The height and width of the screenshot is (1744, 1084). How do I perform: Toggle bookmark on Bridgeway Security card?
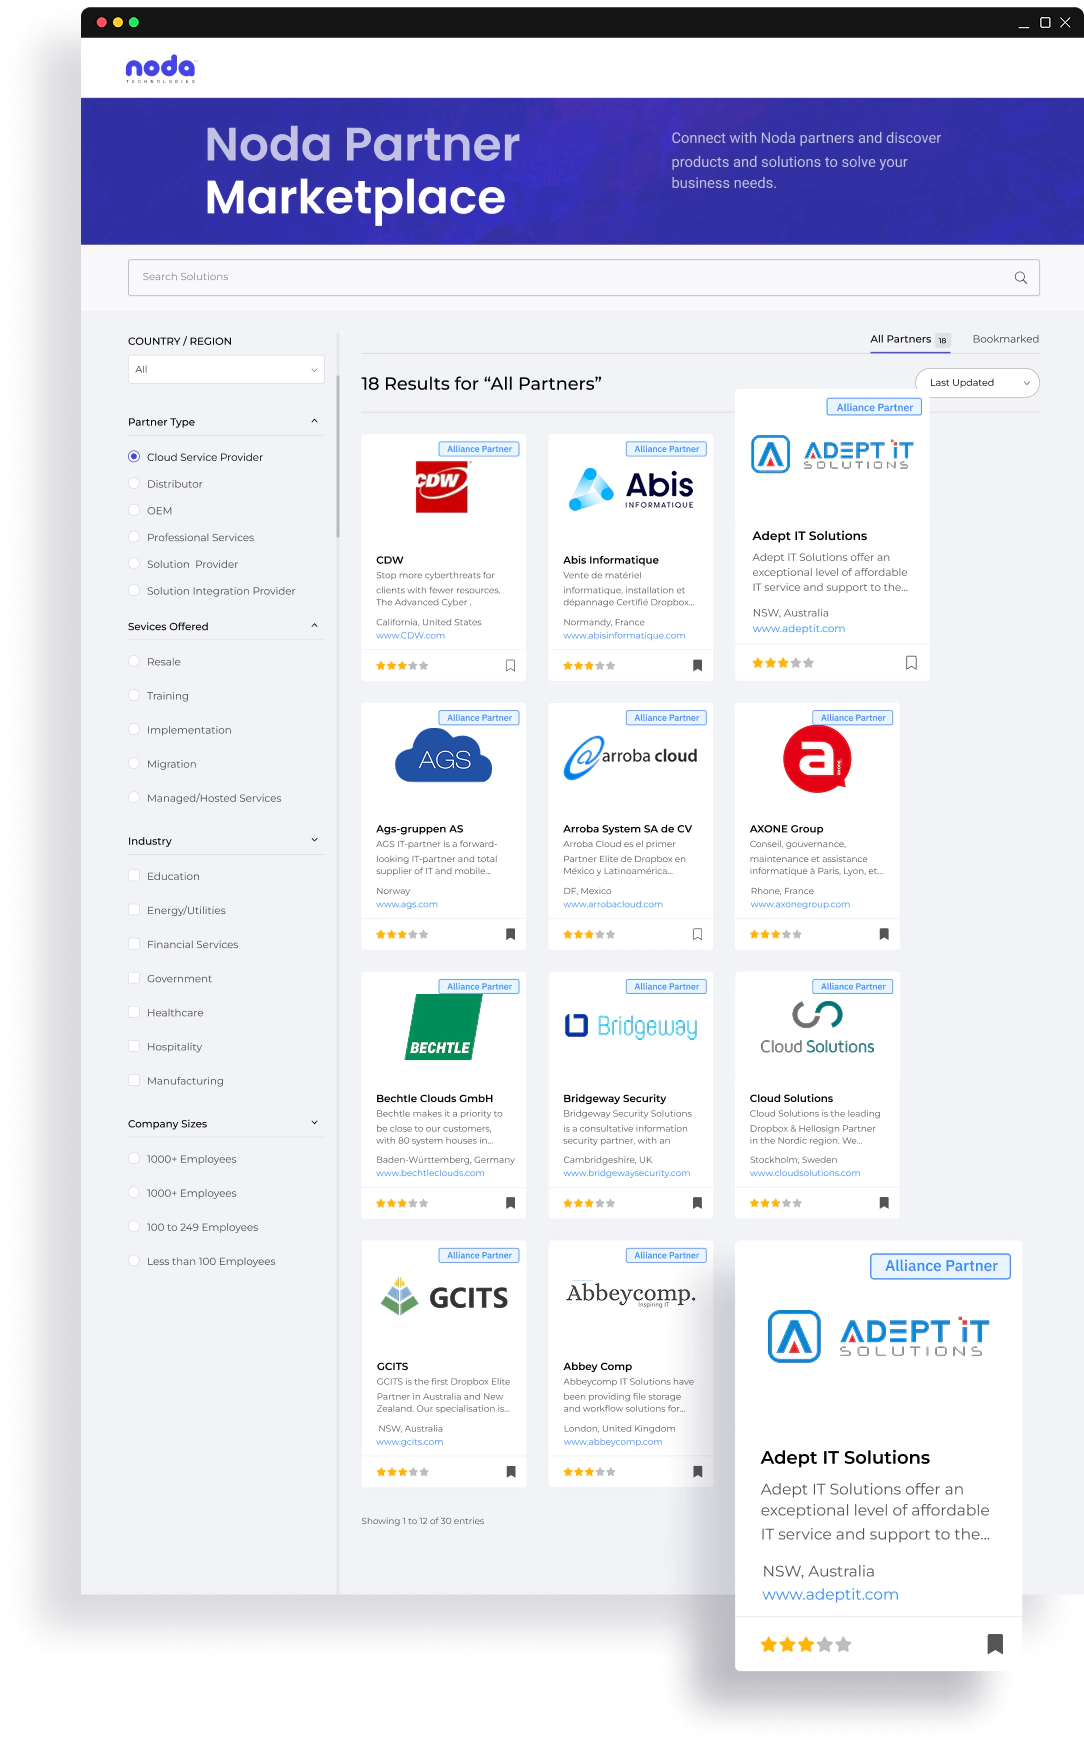697,1203
